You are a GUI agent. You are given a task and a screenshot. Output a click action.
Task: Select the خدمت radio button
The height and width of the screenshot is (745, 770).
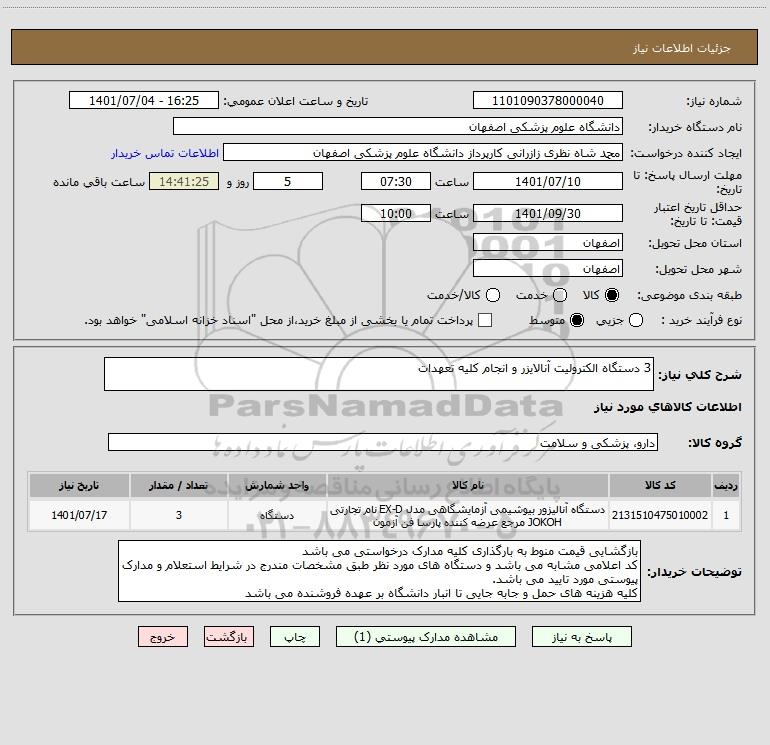[x=560, y=295]
